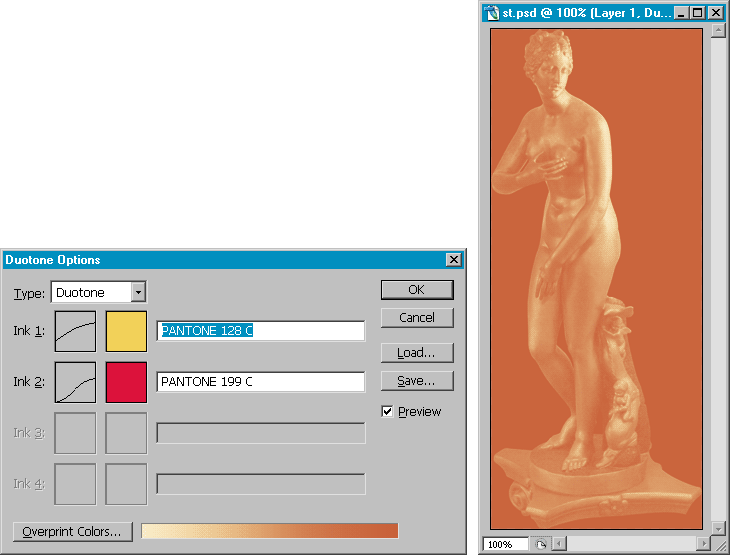The width and height of the screenshot is (730, 555).
Task: Open the Ink 1 duotone curve box
Action: 75,331
